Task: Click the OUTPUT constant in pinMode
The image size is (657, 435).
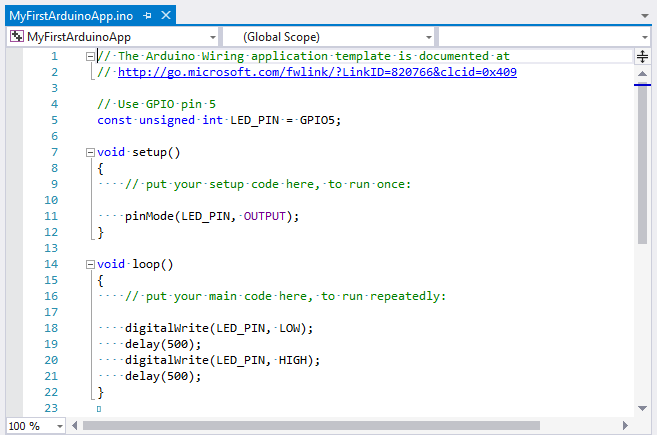Action: click(x=265, y=216)
